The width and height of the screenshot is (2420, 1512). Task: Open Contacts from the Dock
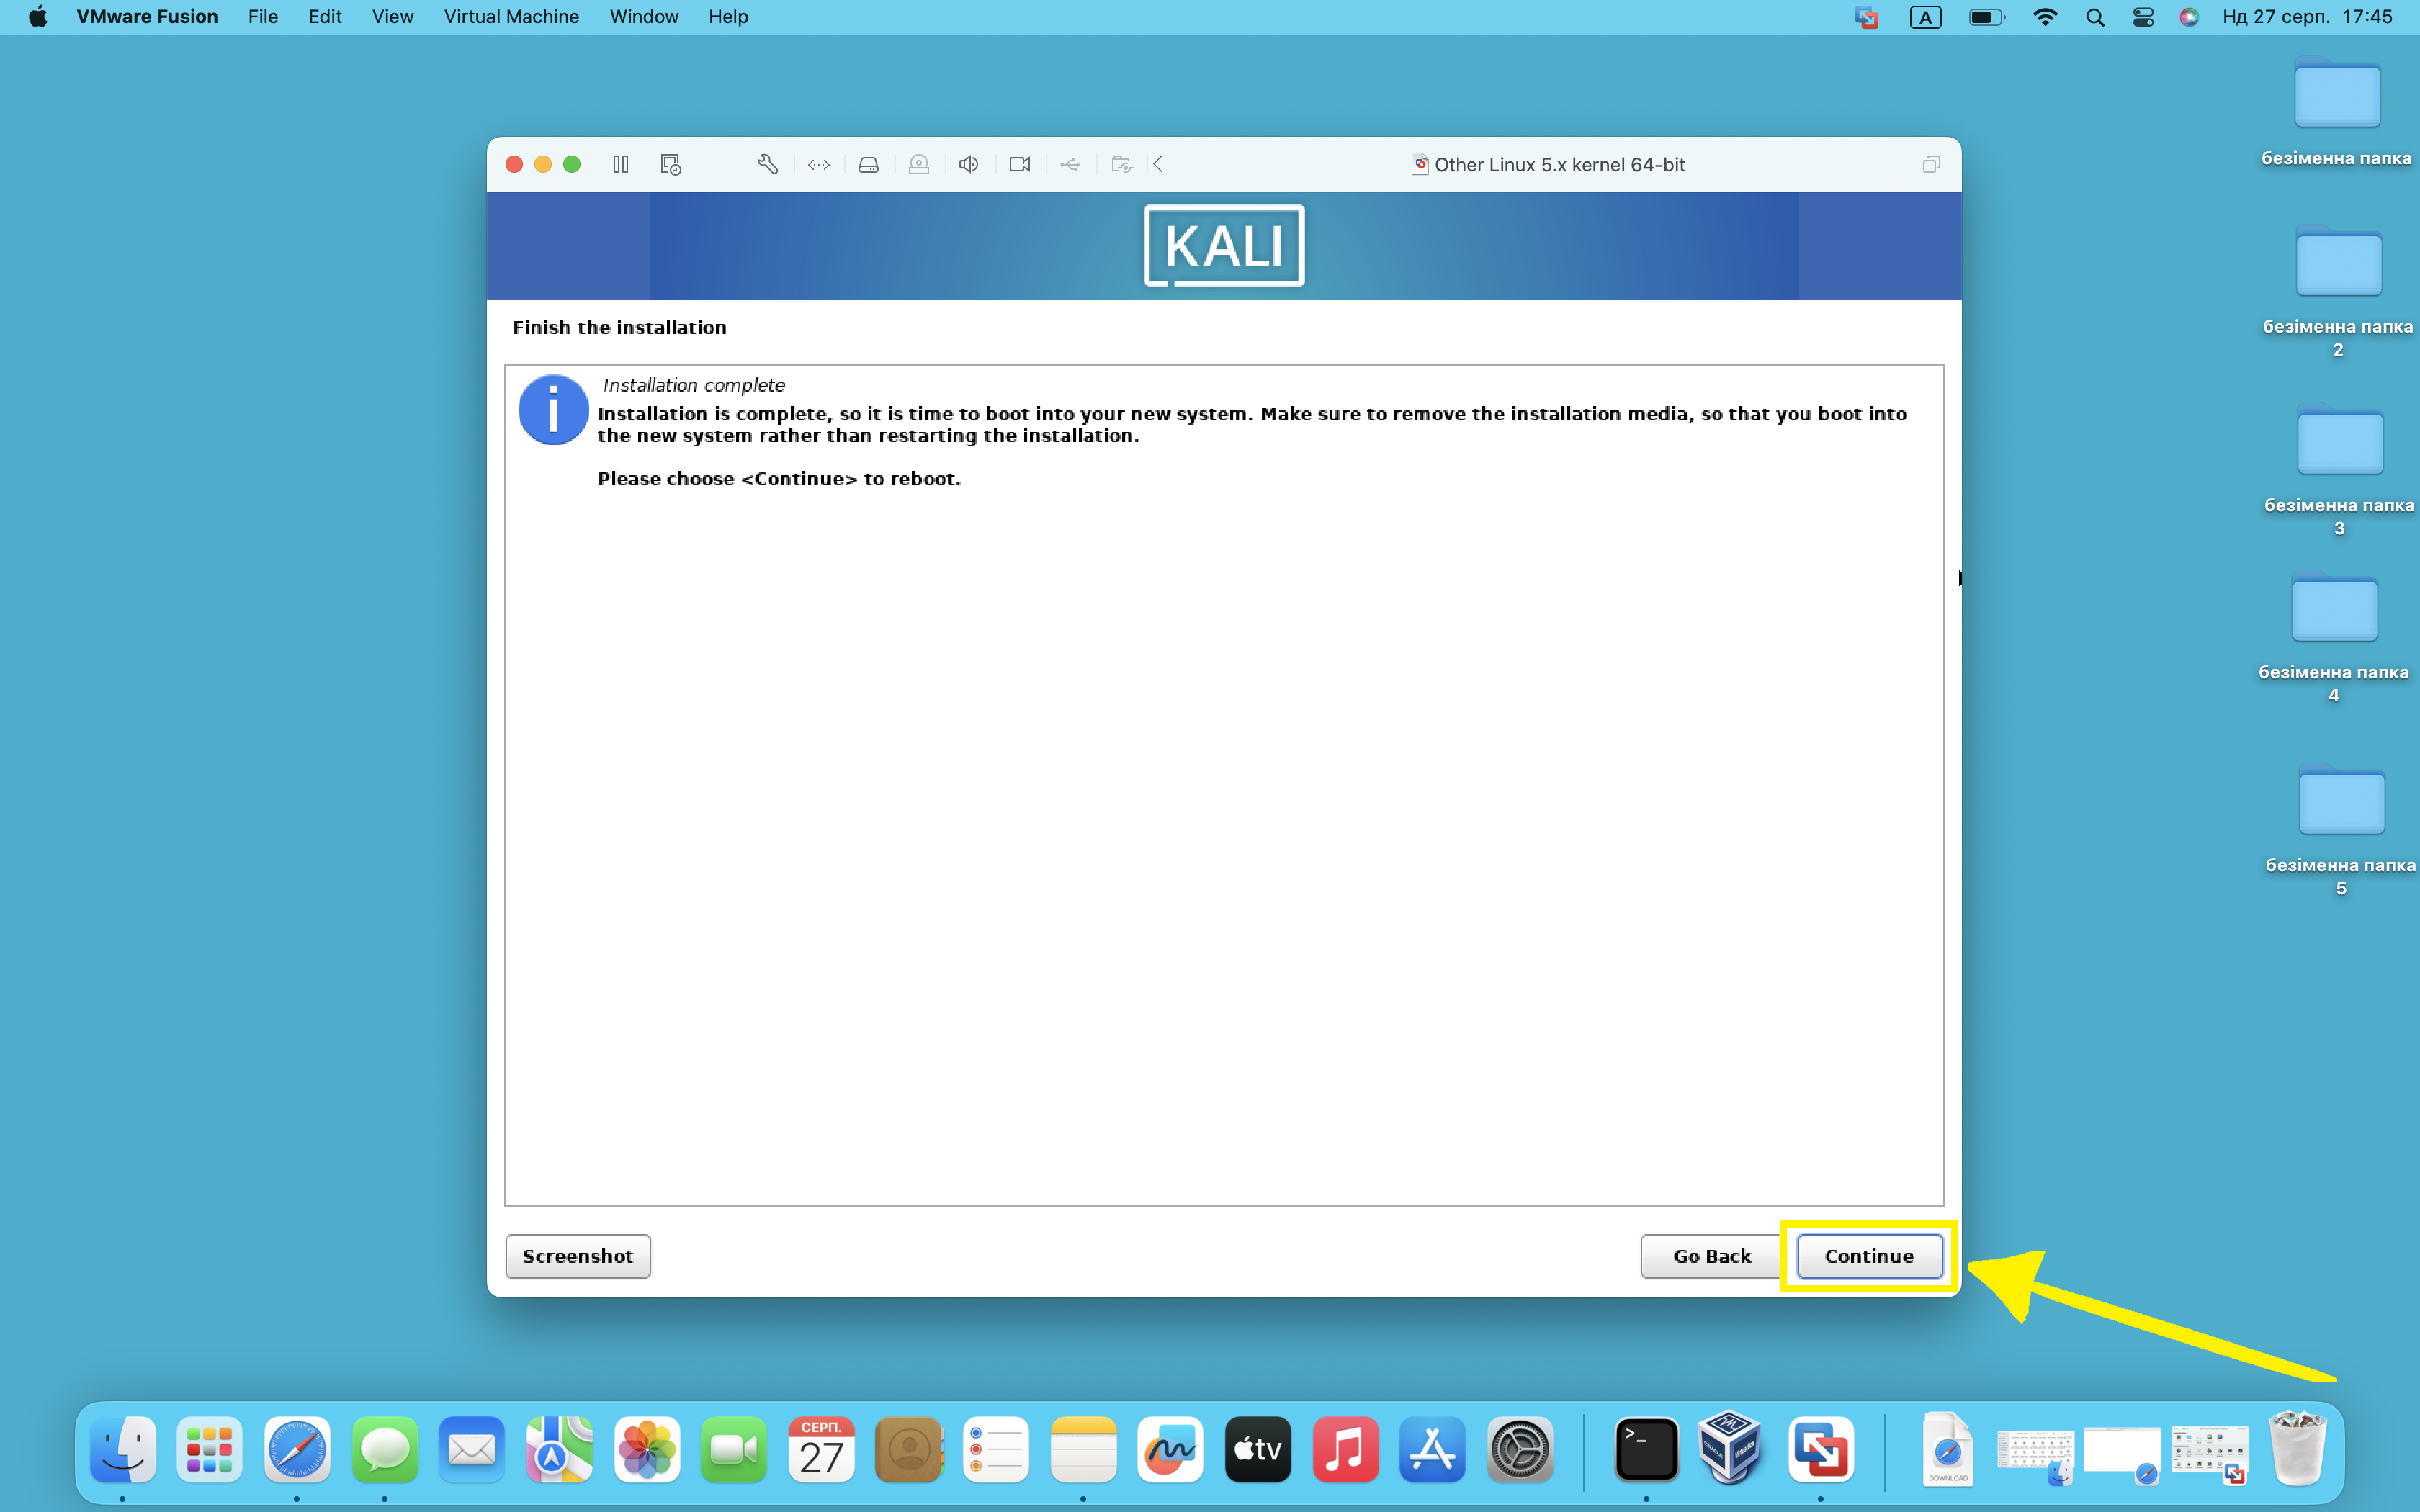pos(909,1449)
